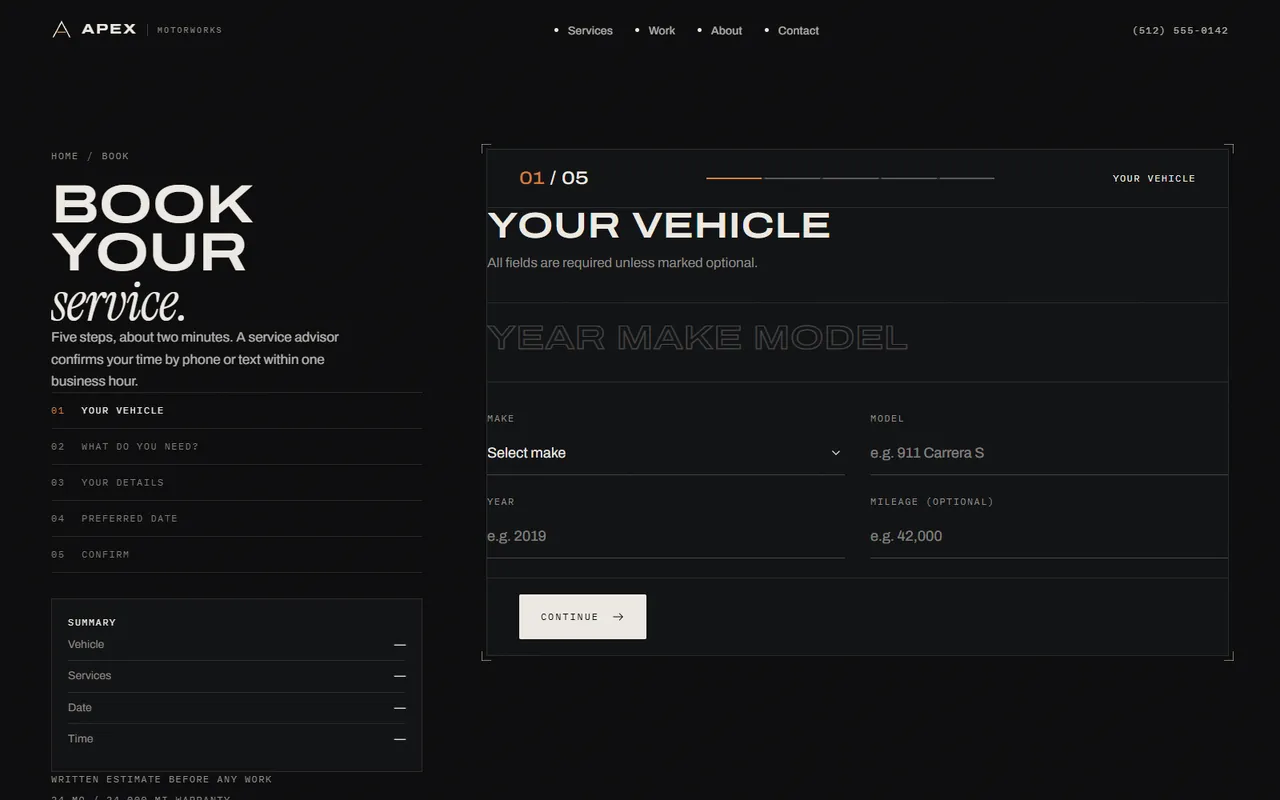
Task: Follow the HOME breadcrumb link
Action: tap(65, 156)
